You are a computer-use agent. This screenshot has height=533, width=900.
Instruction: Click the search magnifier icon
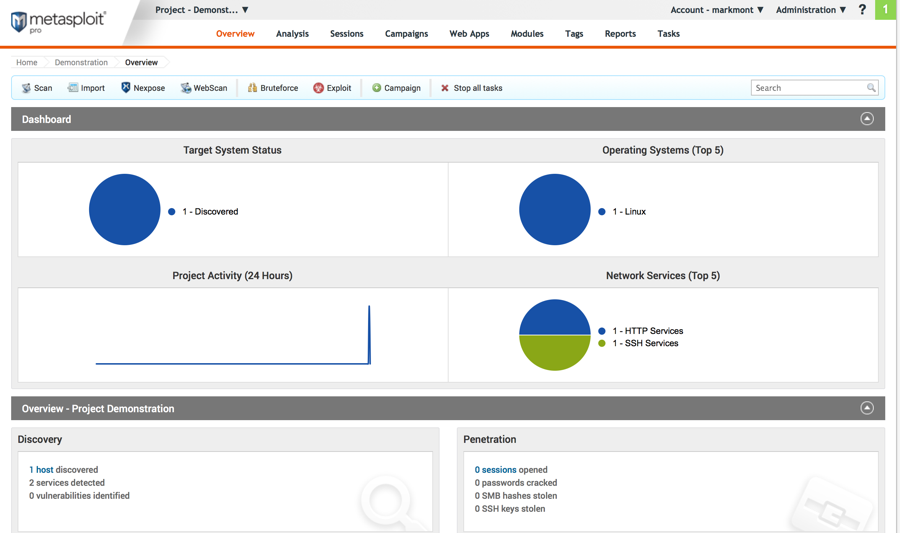pyautogui.click(x=871, y=88)
